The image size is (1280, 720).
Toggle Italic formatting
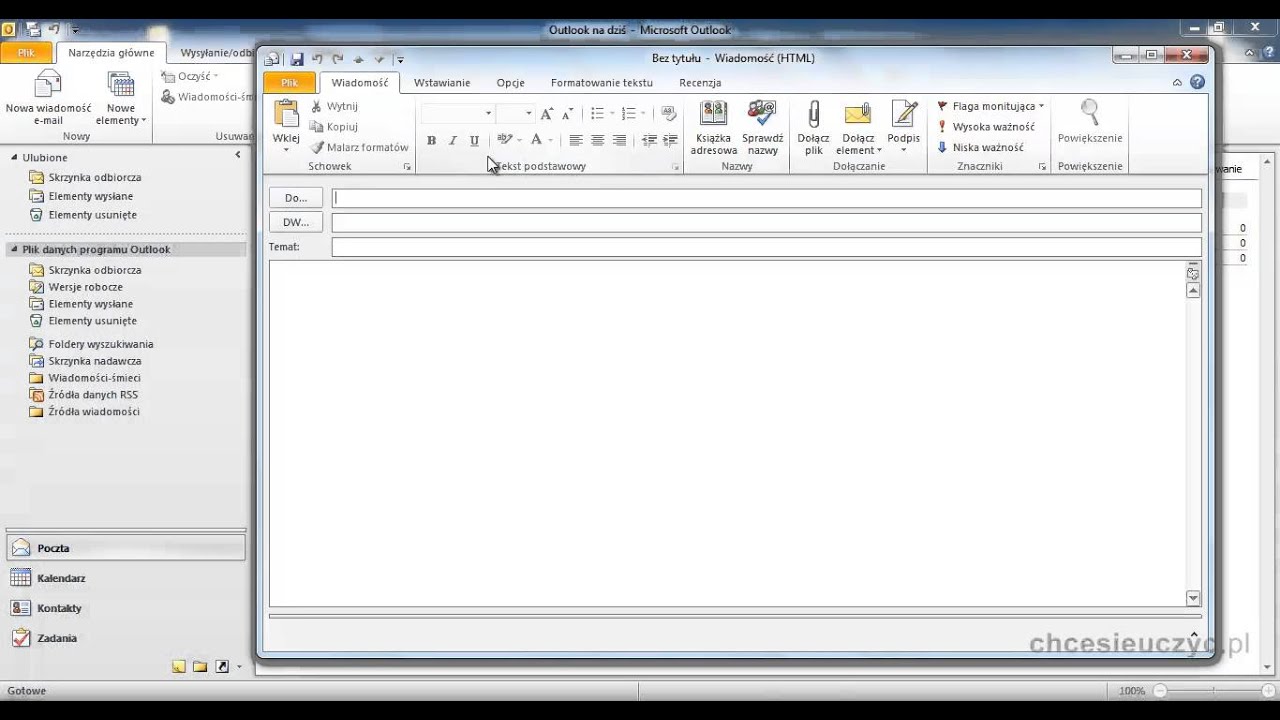tap(452, 140)
